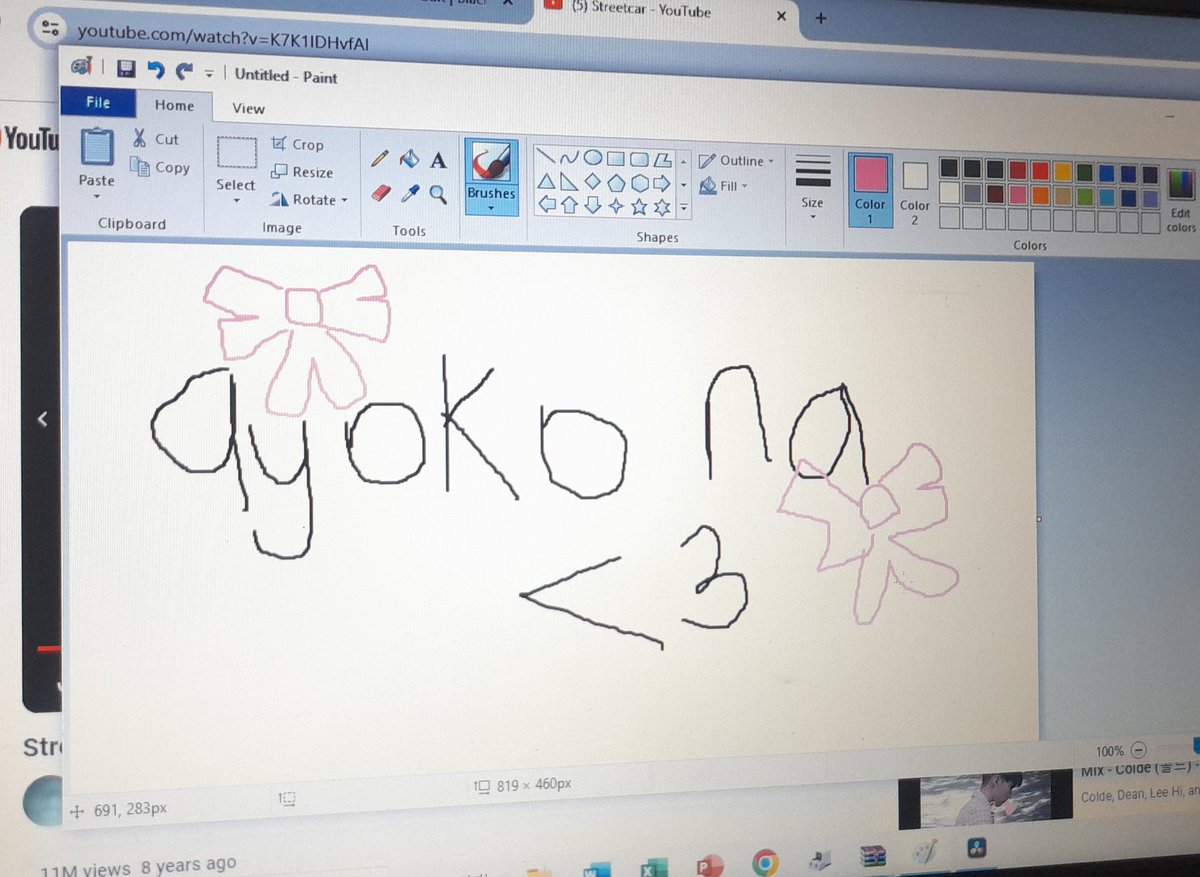Open the Mix - Colde video thumbnail
1200x877 pixels.
point(985,800)
